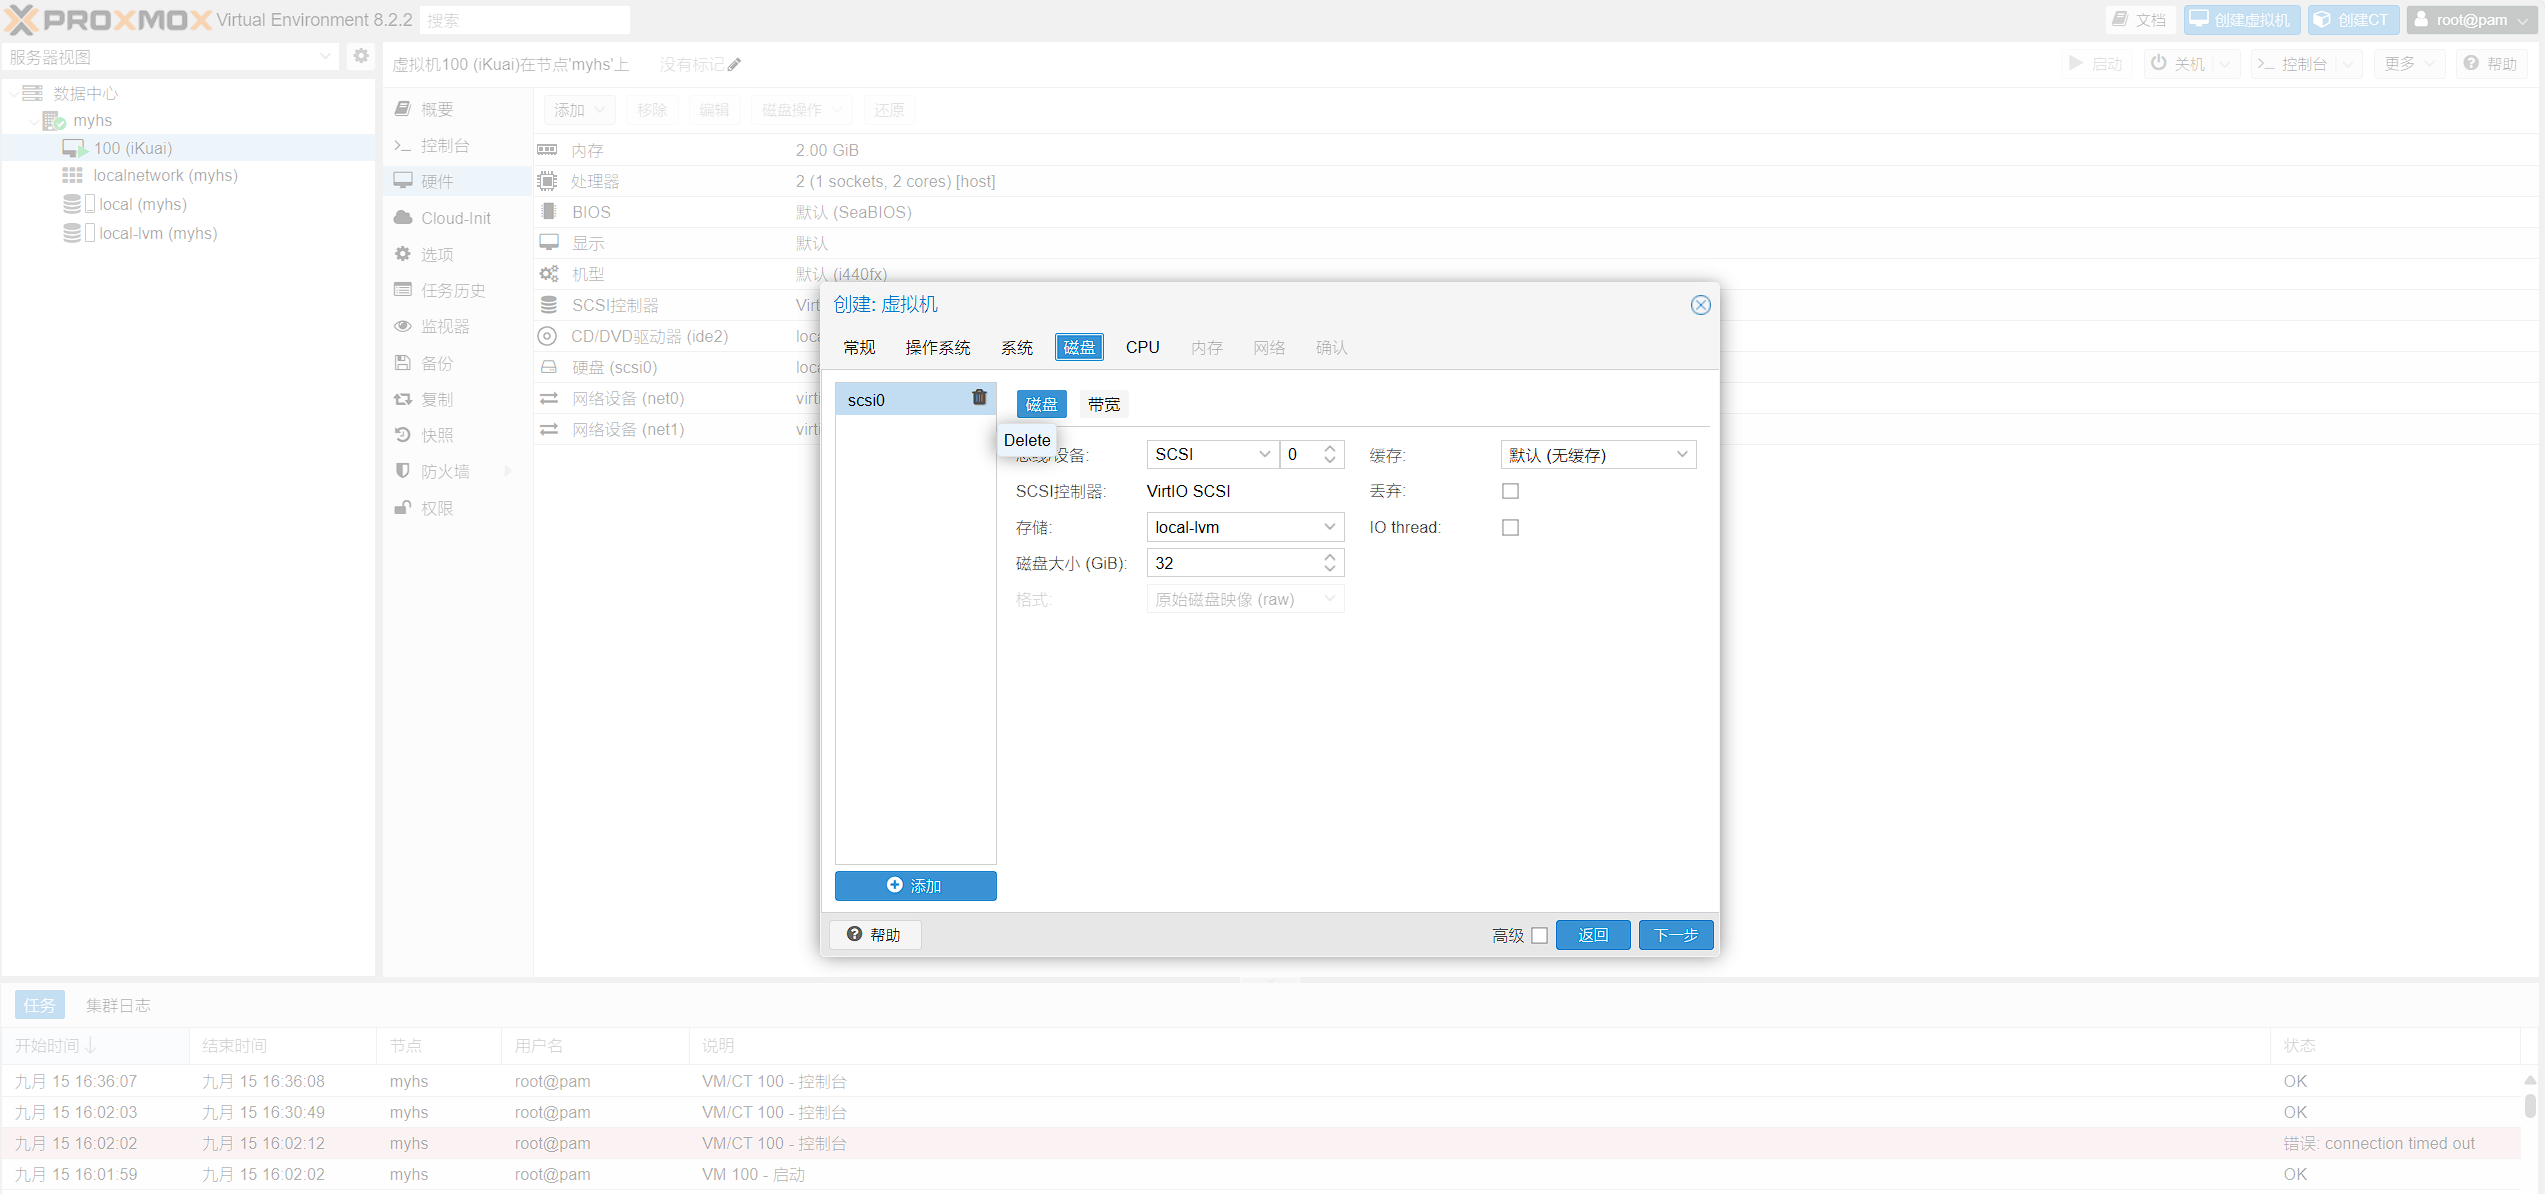Select Datacenter (数据中心) in the tree
Viewport: 2545px width, 1194px height.
[x=86, y=93]
